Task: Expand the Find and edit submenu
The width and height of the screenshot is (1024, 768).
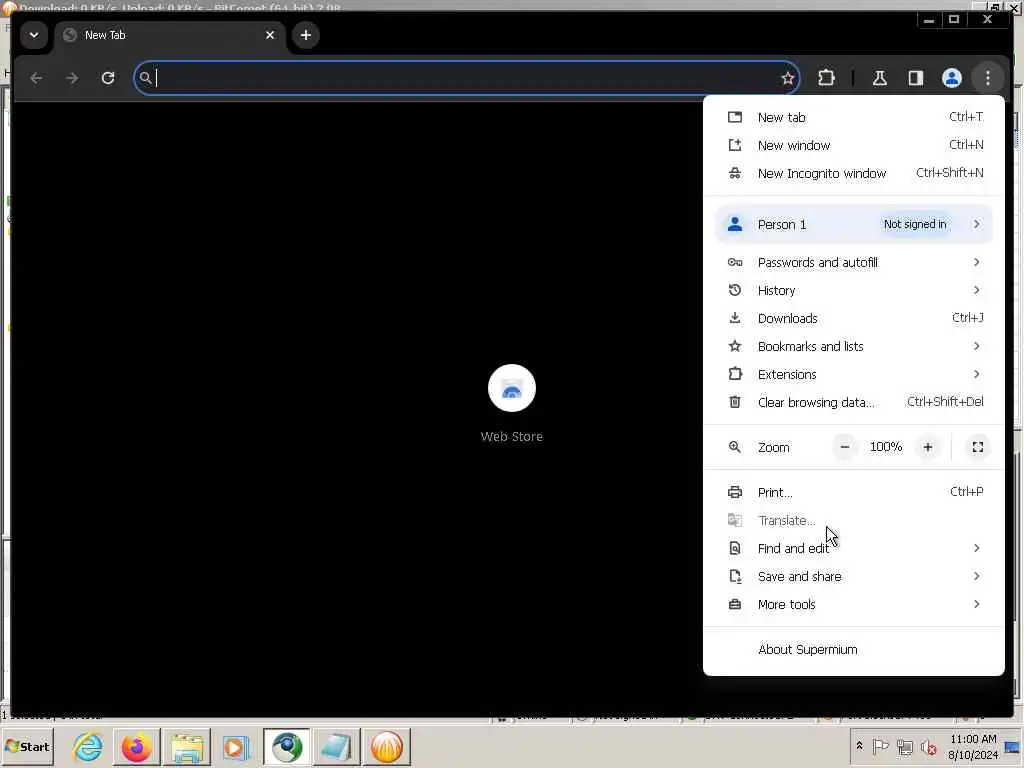Action: tap(854, 549)
